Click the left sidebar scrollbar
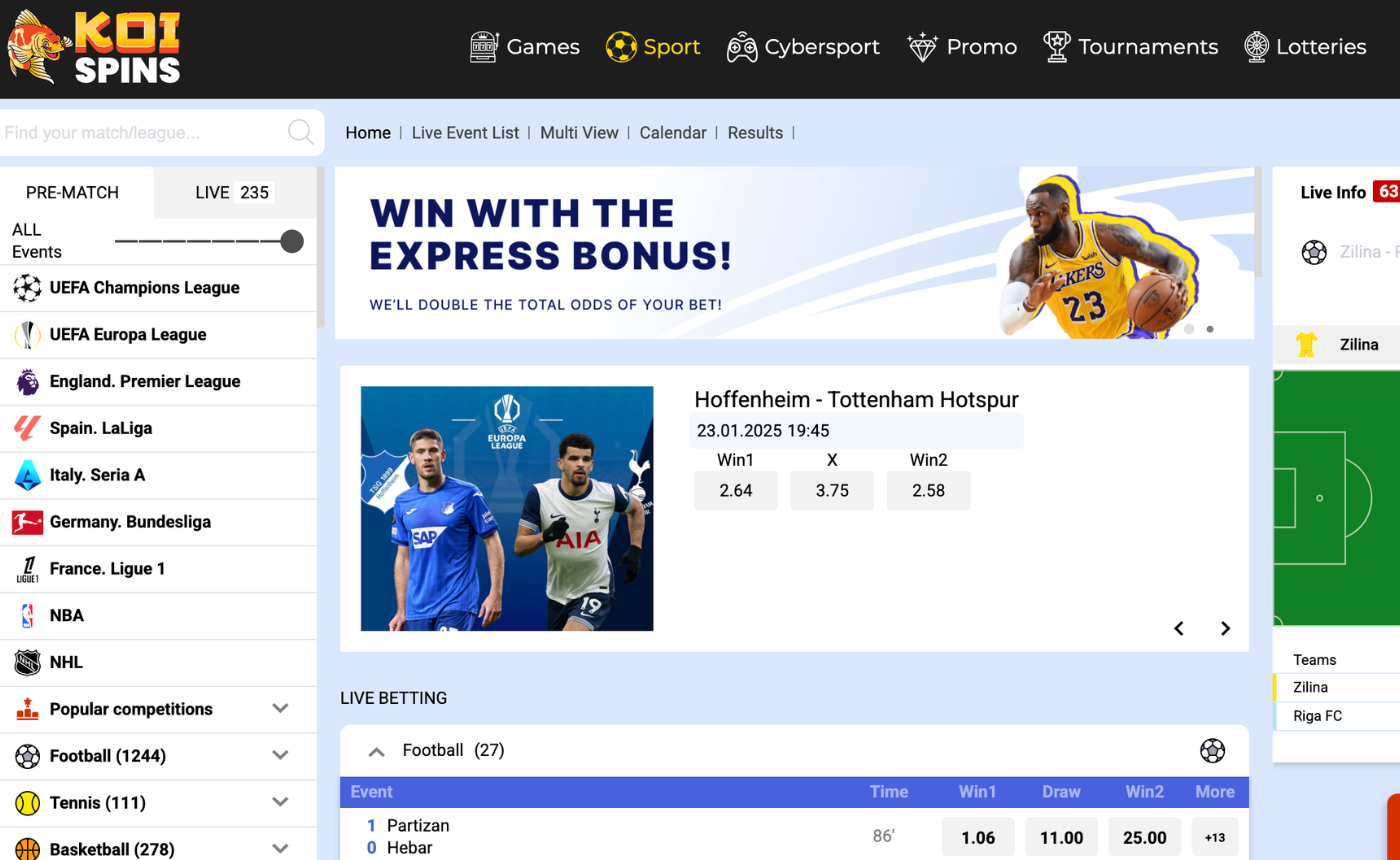This screenshot has height=860, width=1400. click(x=320, y=248)
